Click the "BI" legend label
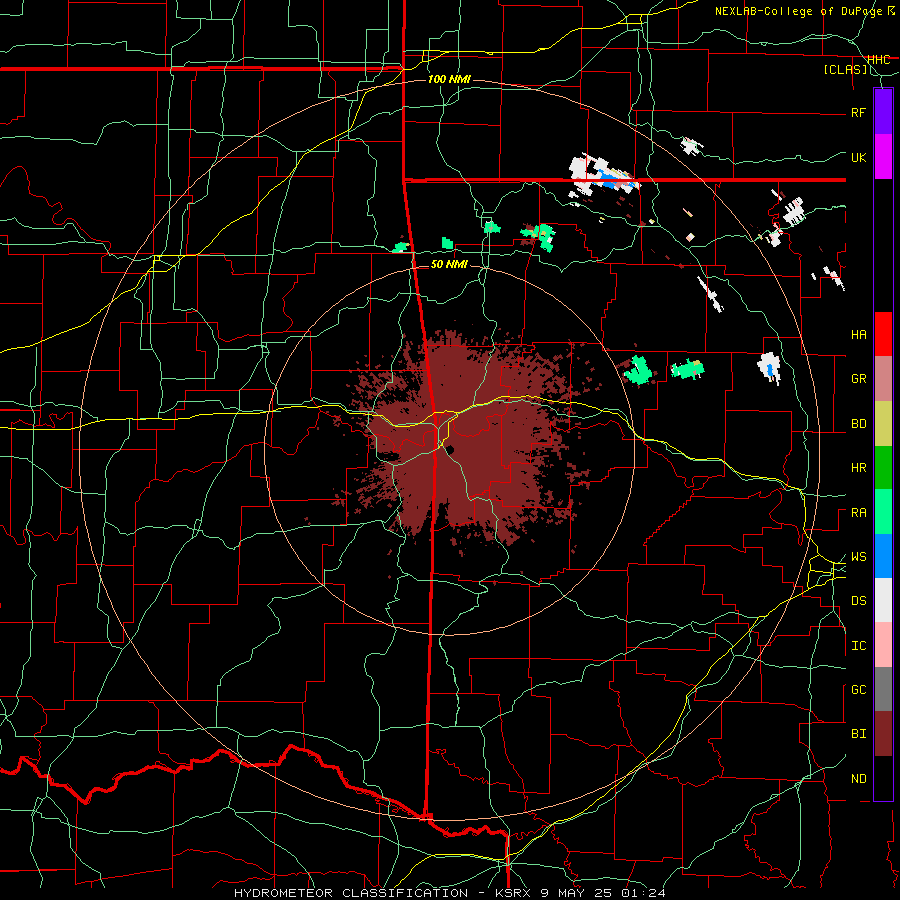Image resolution: width=900 pixels, height=900 pixels. (858, 734)
